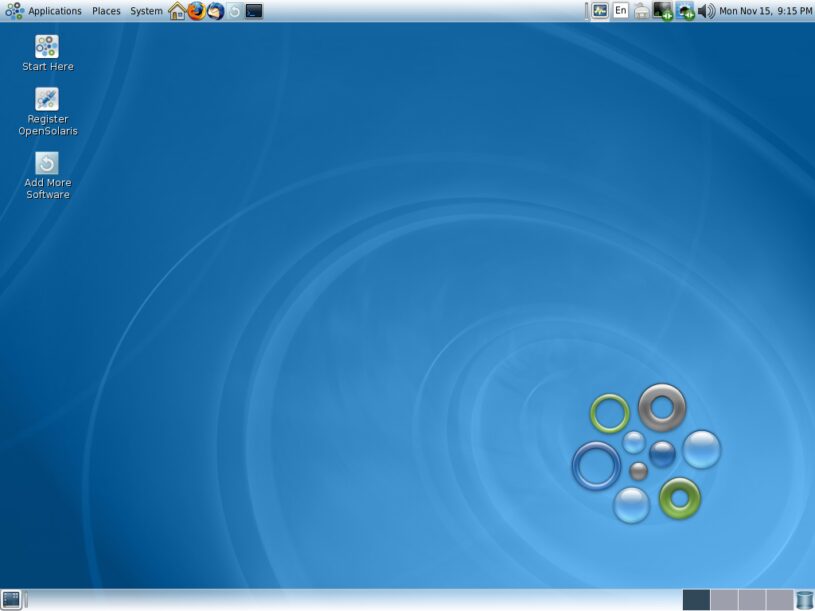Open the System menu
The height and width of the screenshot is (611, 815).
(146, 10)
